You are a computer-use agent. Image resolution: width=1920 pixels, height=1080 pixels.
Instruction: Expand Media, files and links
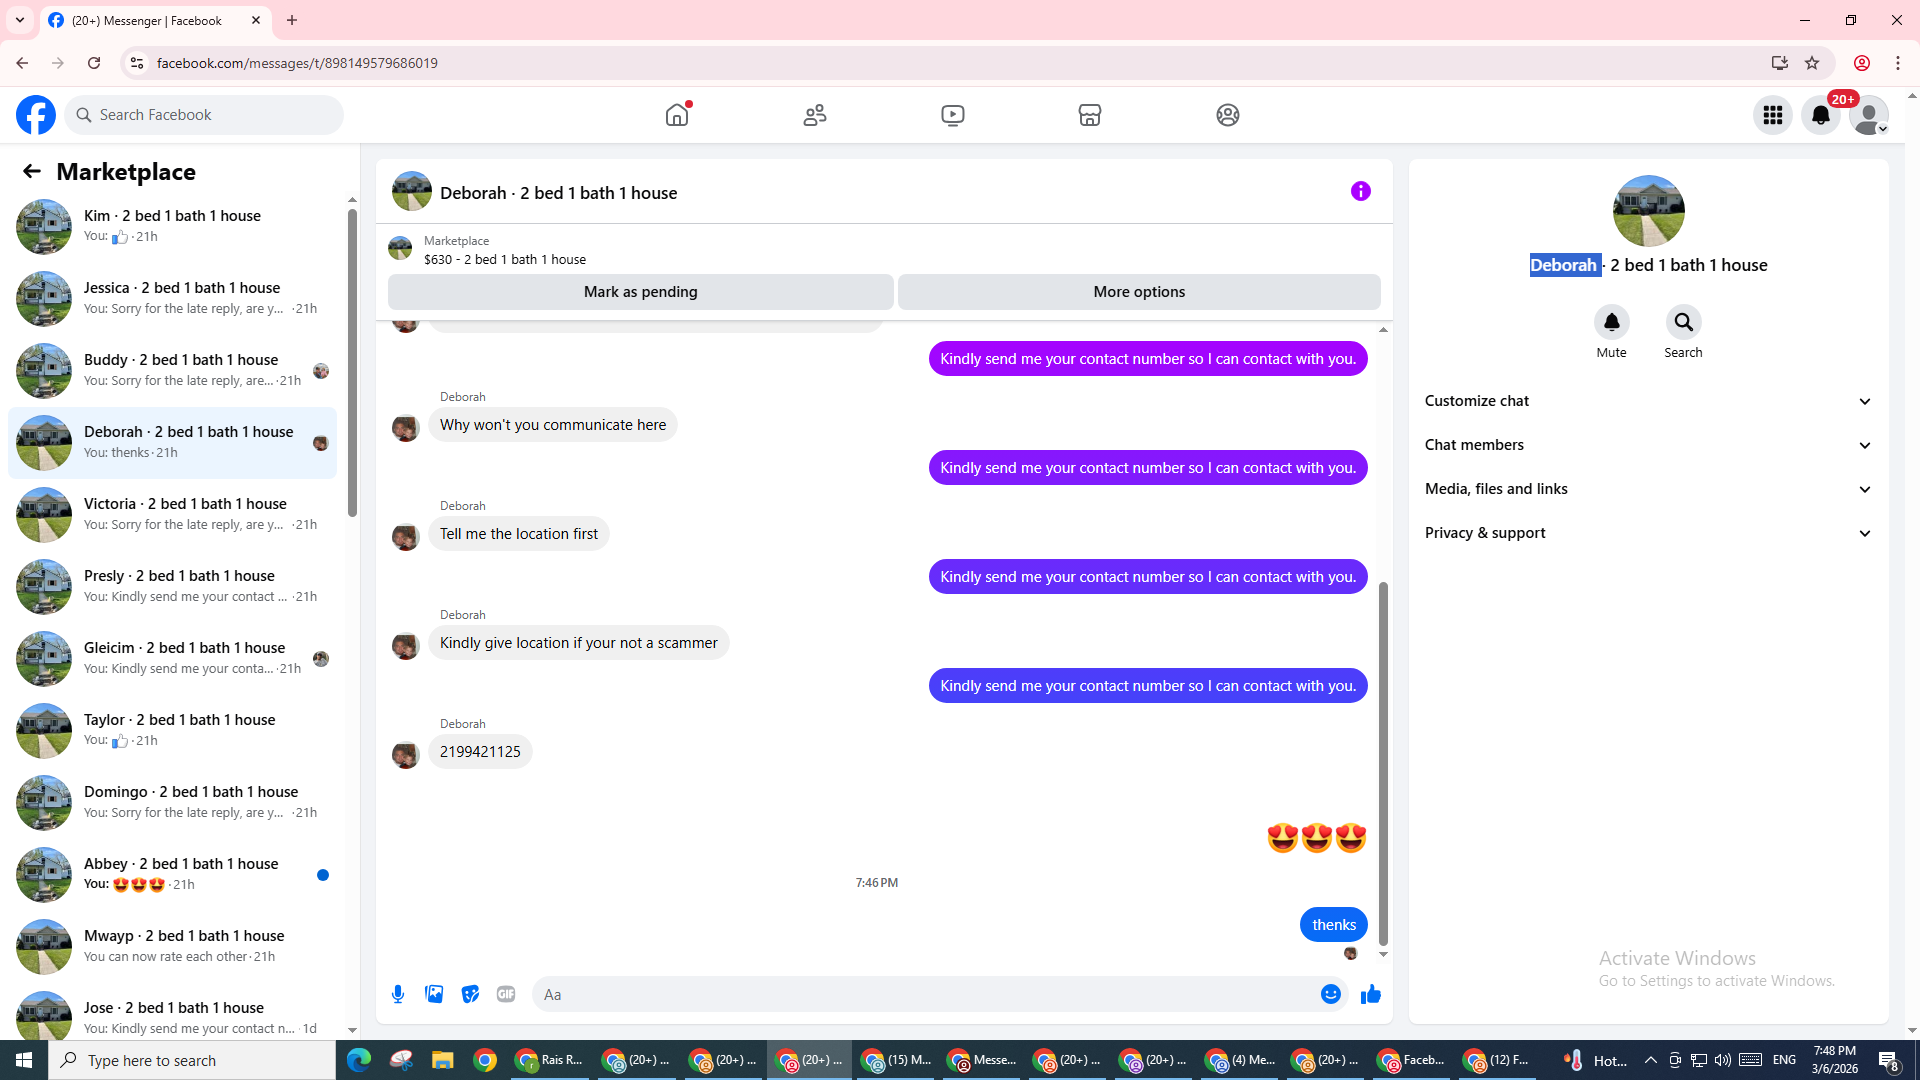click(1648, 489)
